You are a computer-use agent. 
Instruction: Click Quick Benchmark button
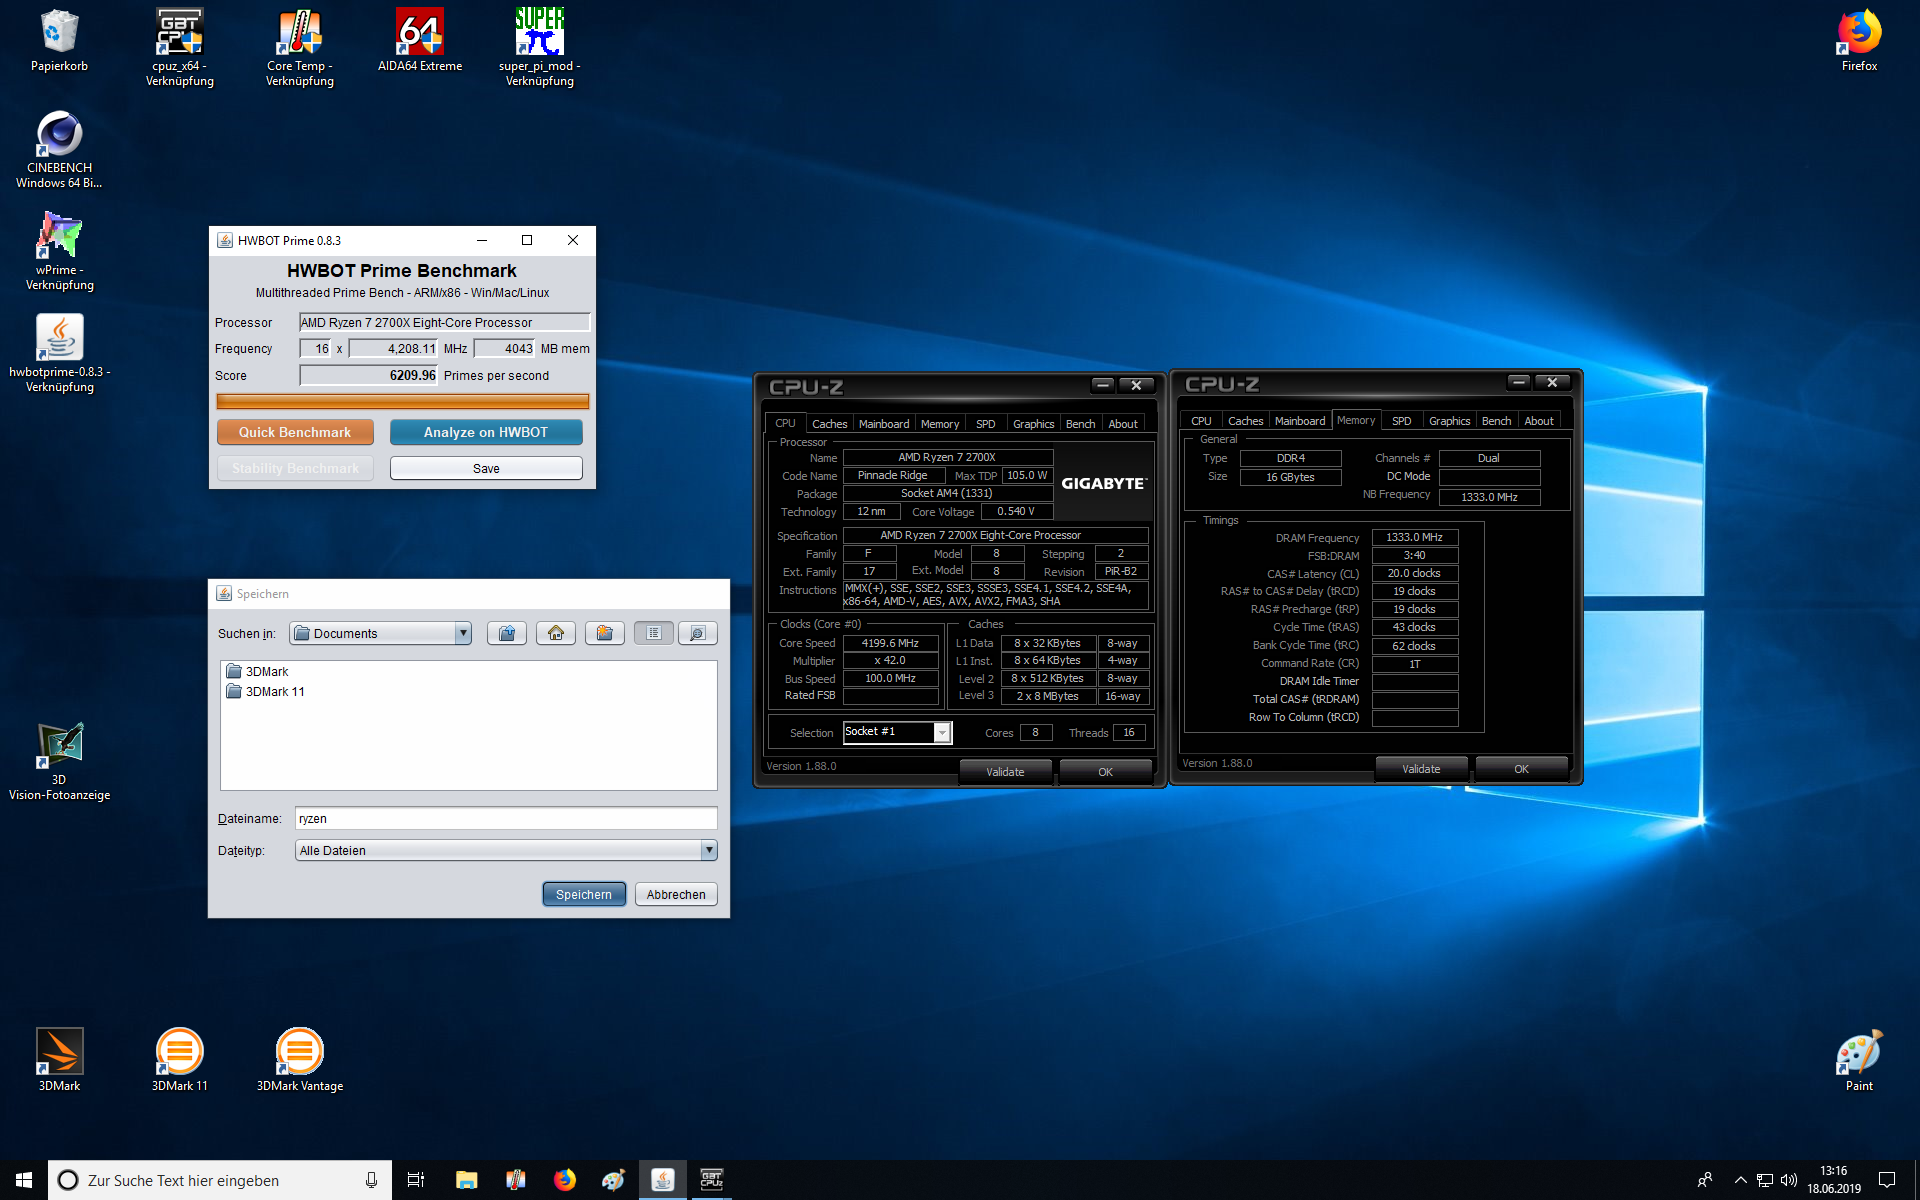pyautogui.click(x=295, y=432)
